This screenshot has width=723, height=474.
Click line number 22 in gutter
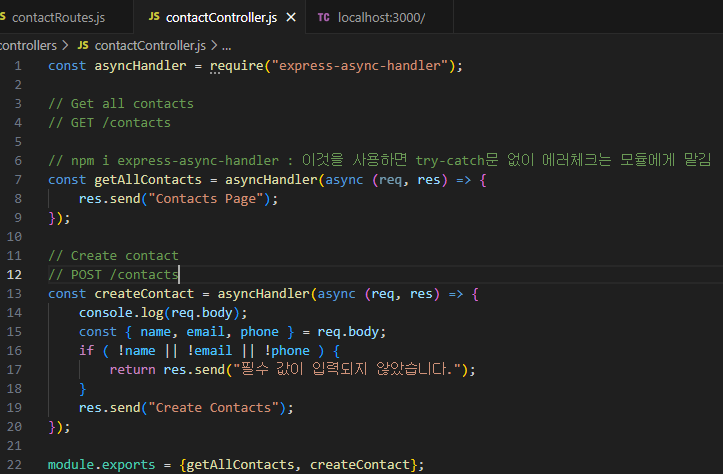pos(14,465)
